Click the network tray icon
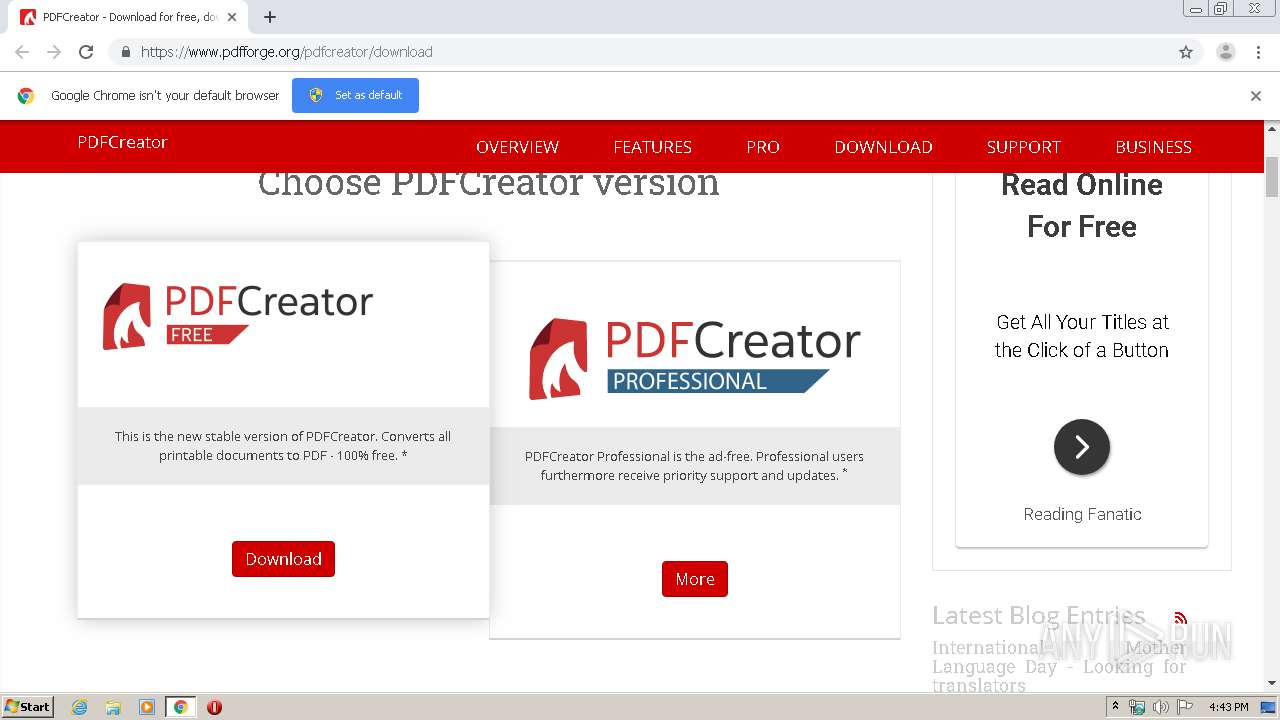Screen dimensions: 1280x720 click(x=1137, y=707)
